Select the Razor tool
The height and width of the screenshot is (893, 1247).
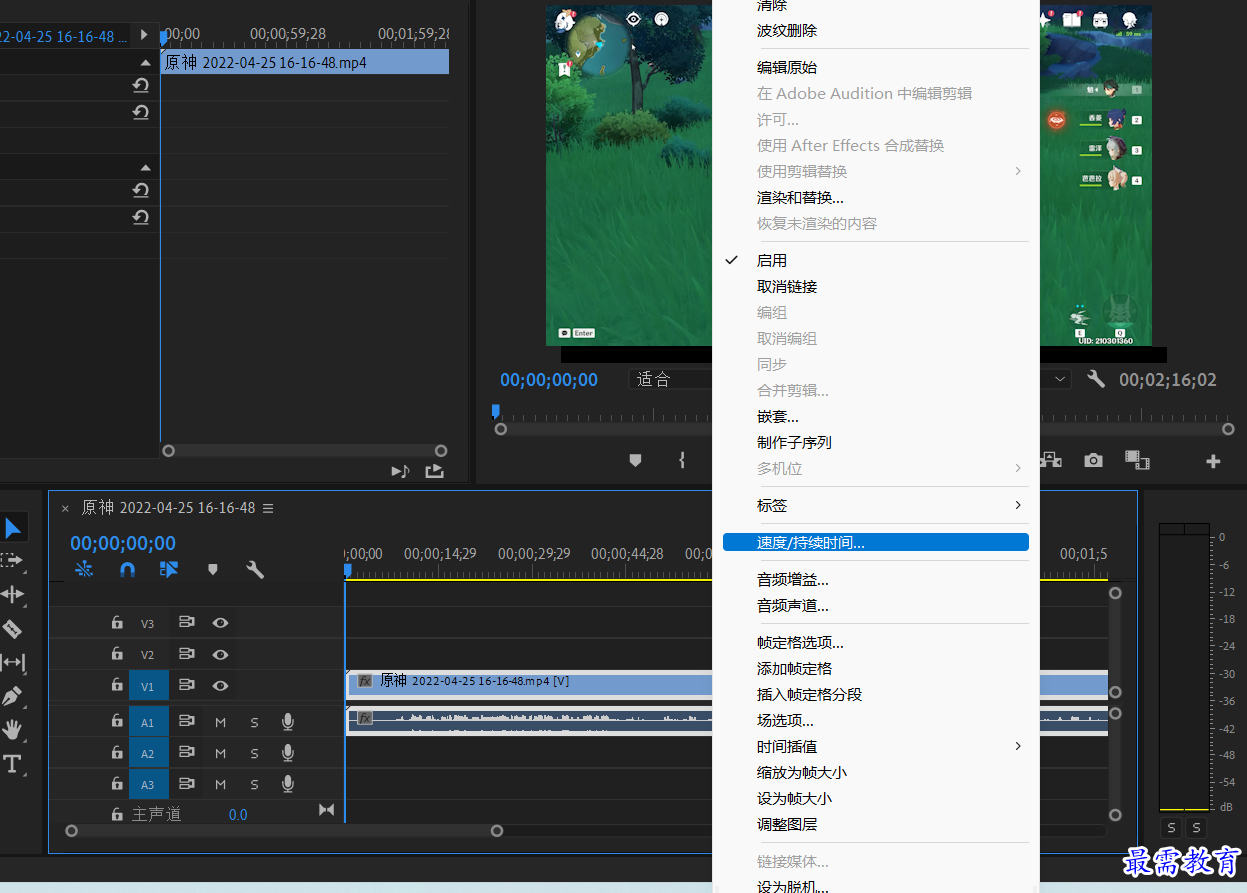[x=12, y=629]
